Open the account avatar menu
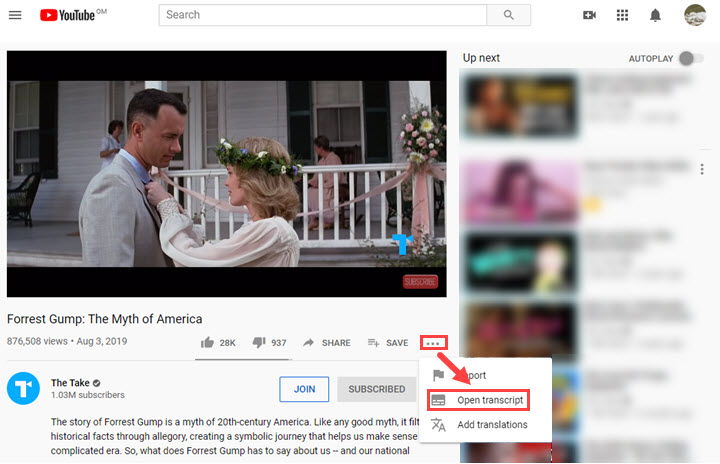 point(695,15)
